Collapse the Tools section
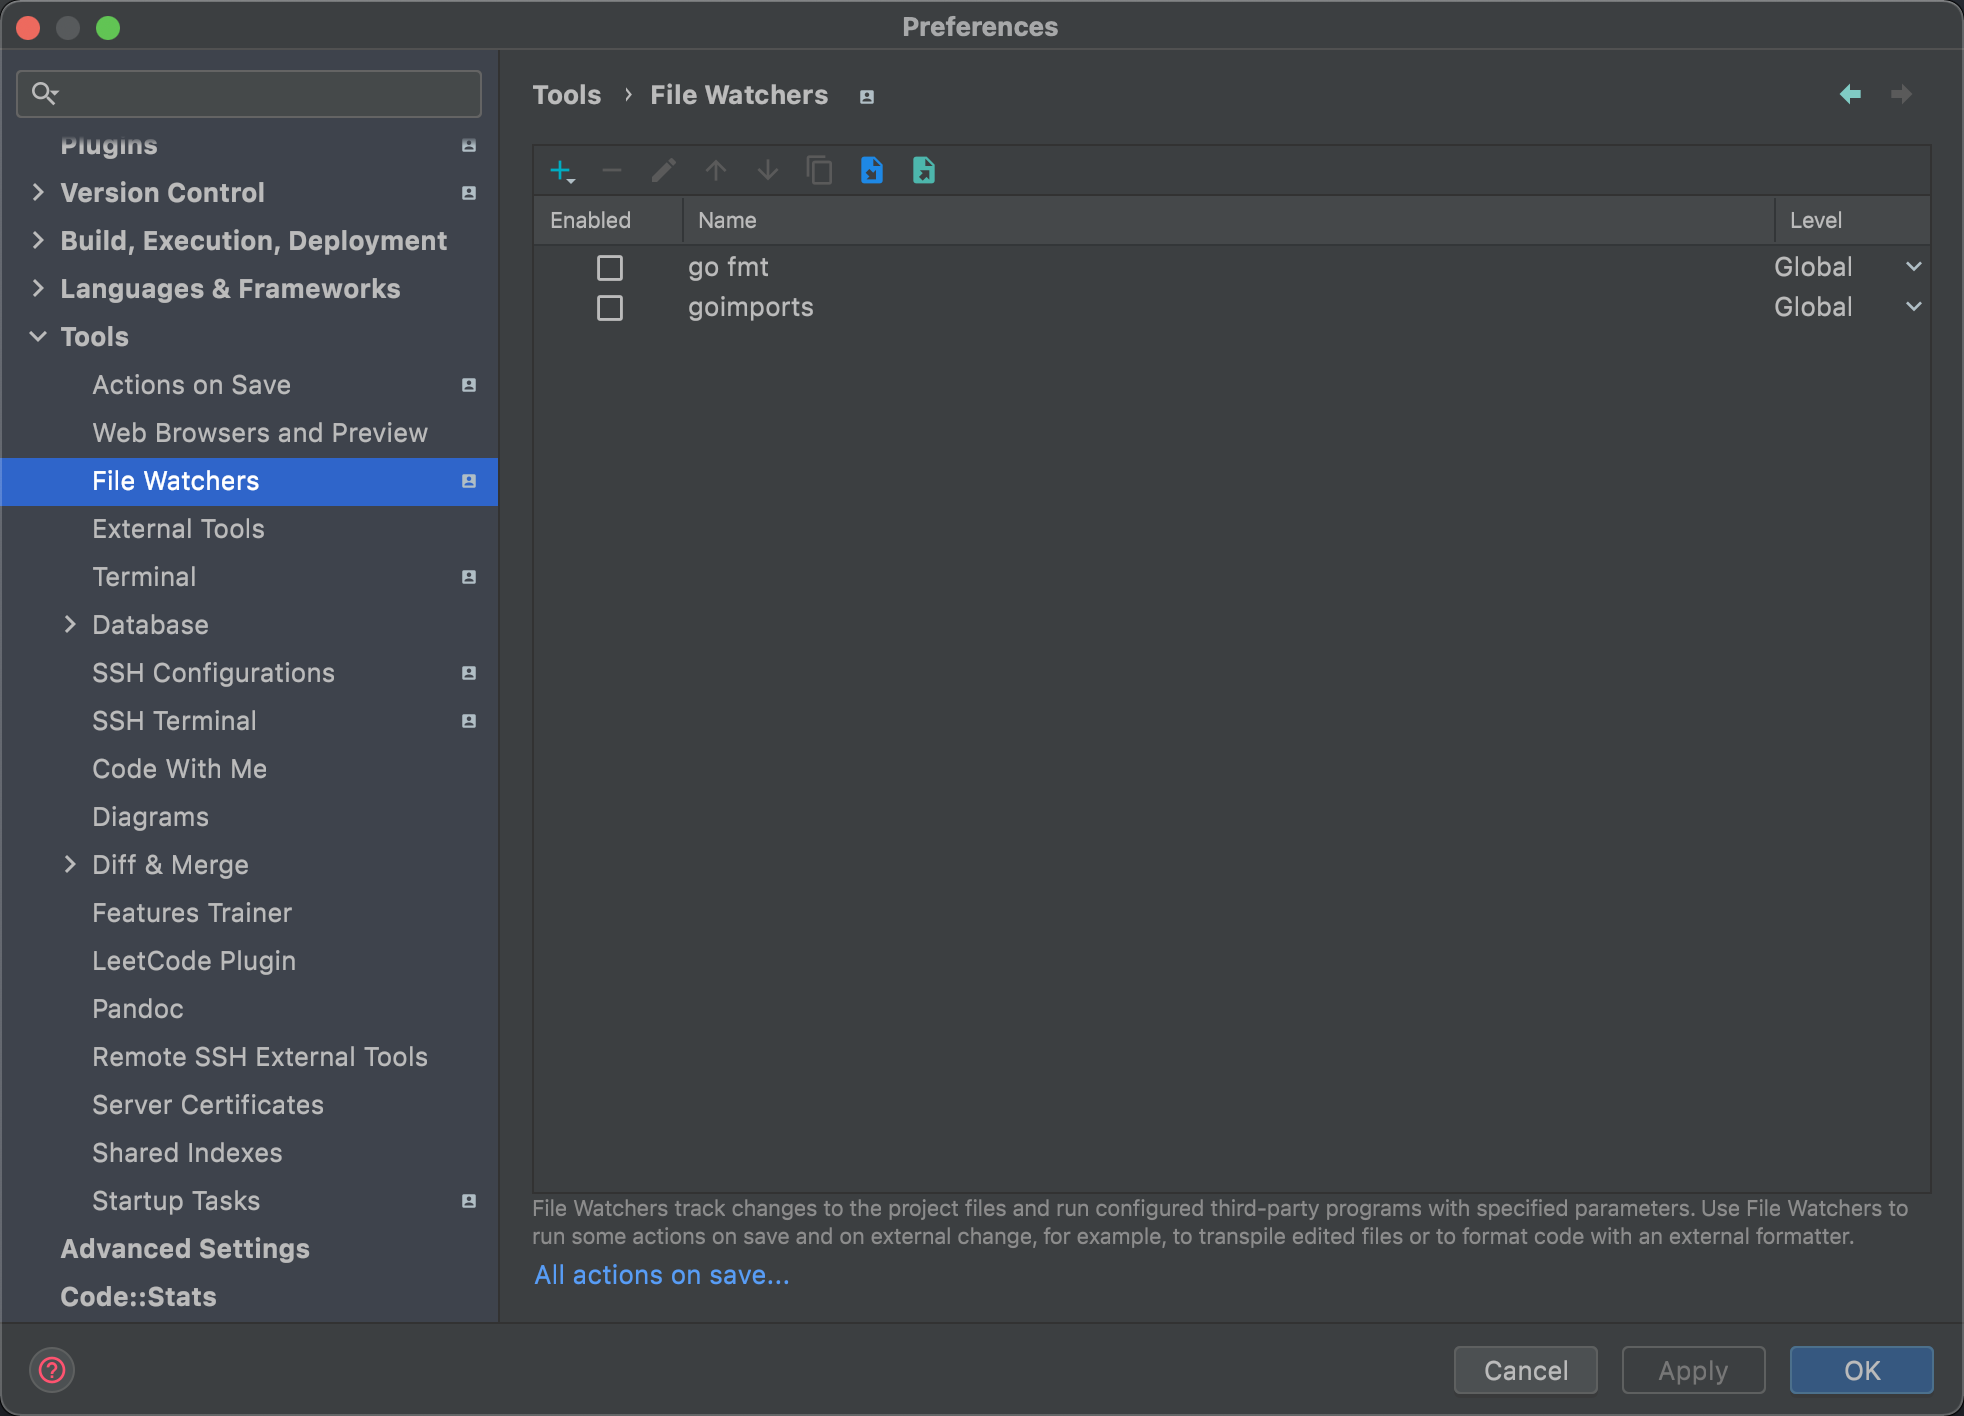The height and width of the screenshot is (1416, 1964). pyautogui.click(x=38, y=336)
